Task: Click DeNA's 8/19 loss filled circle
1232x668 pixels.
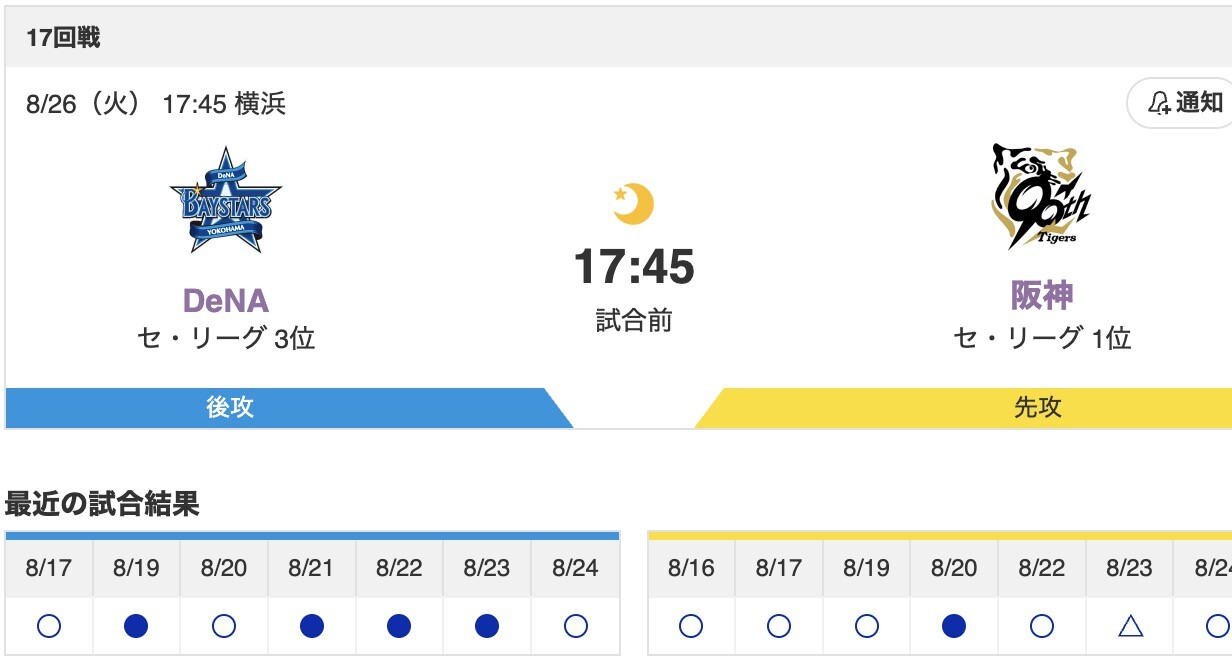Action: (137, 626)
